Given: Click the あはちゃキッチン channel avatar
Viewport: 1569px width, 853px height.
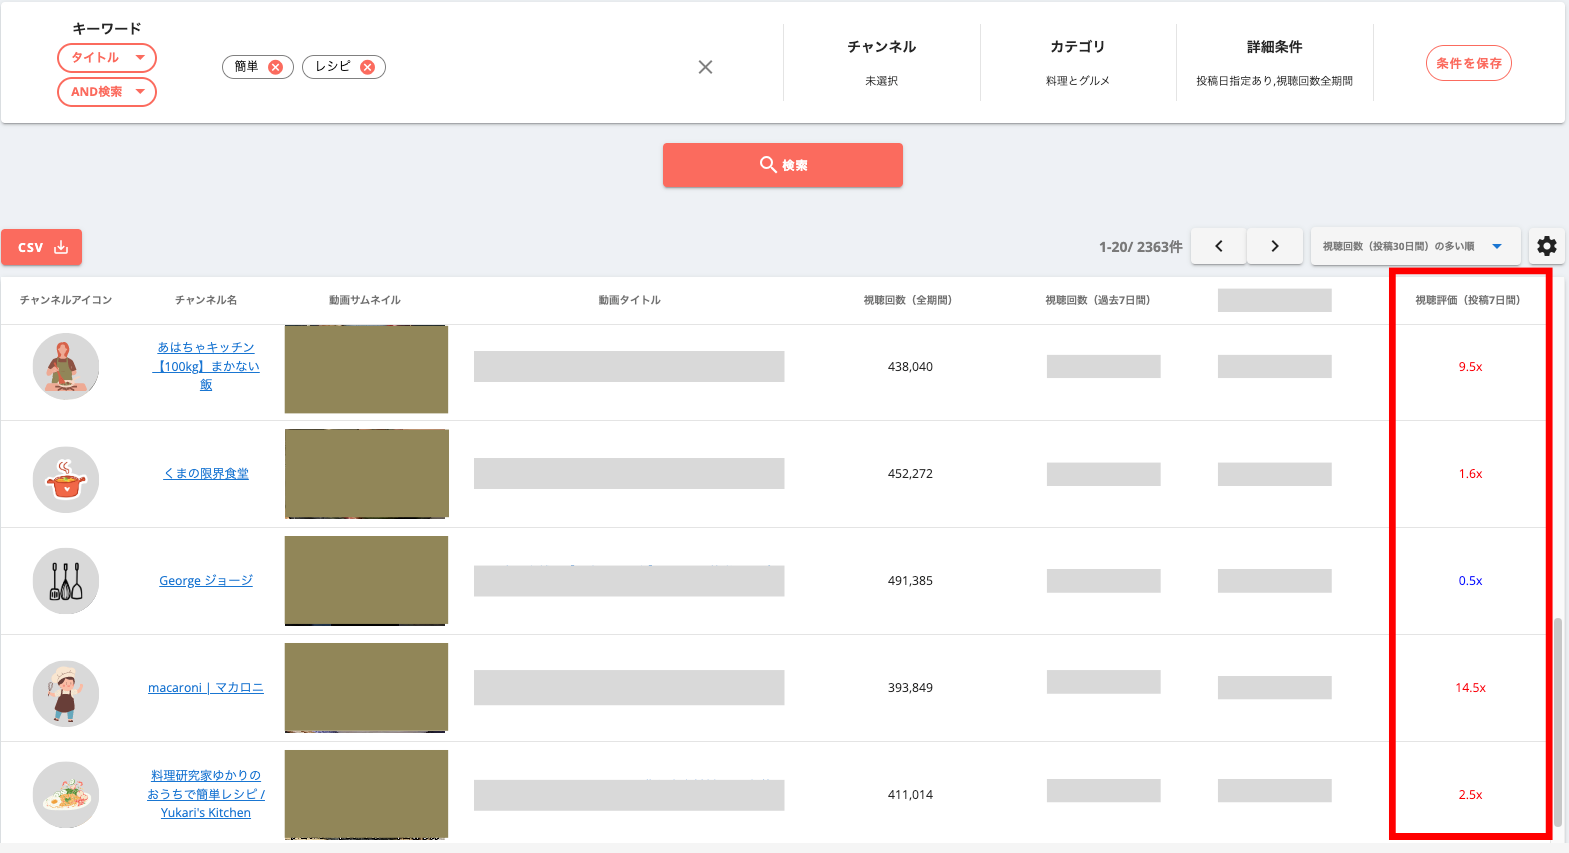Looking at the screenshot, I should coord(66,367).
